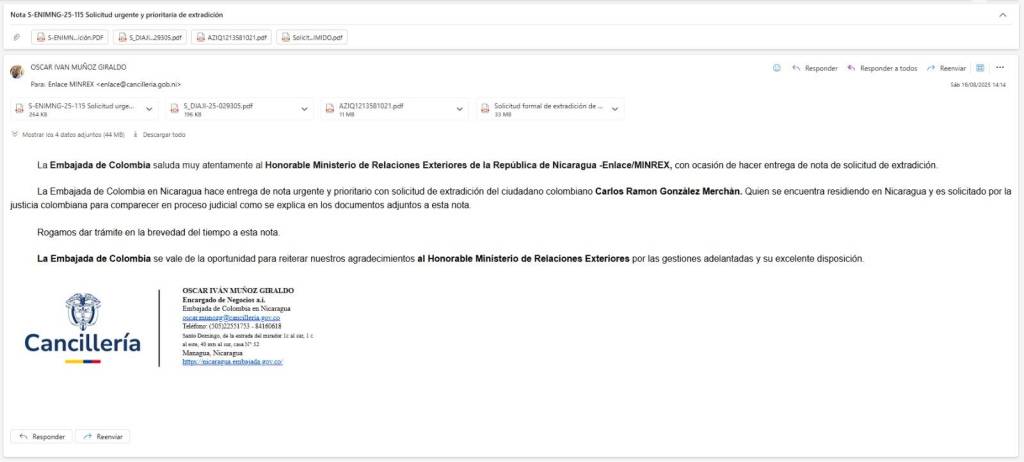Screen dimensions: 1024x462
Task: Expand options for S-ENIMNG-25-115 Solicitud attachment
Action: [150, 109]
